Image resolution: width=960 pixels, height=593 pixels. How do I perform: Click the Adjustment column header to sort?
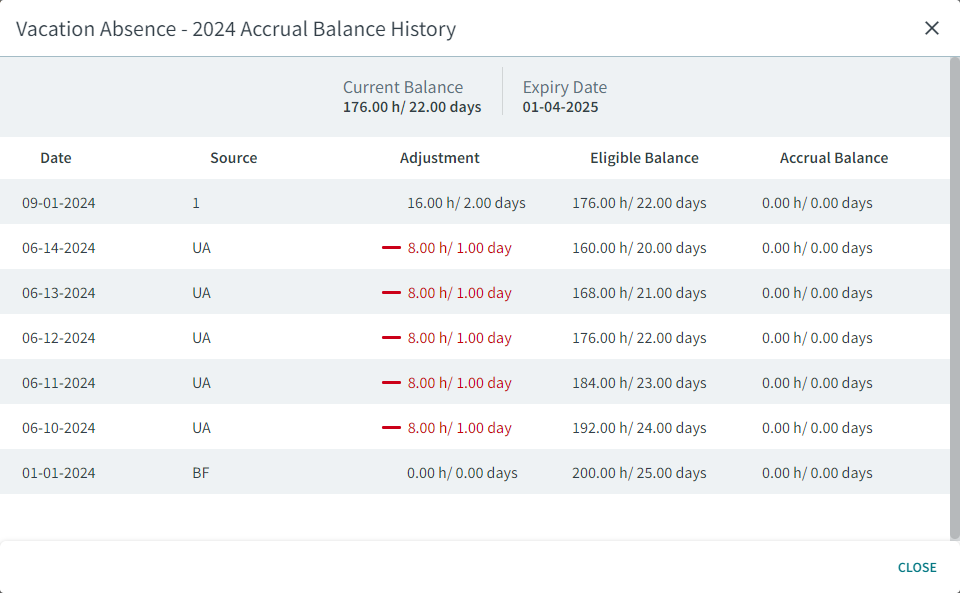440,158
